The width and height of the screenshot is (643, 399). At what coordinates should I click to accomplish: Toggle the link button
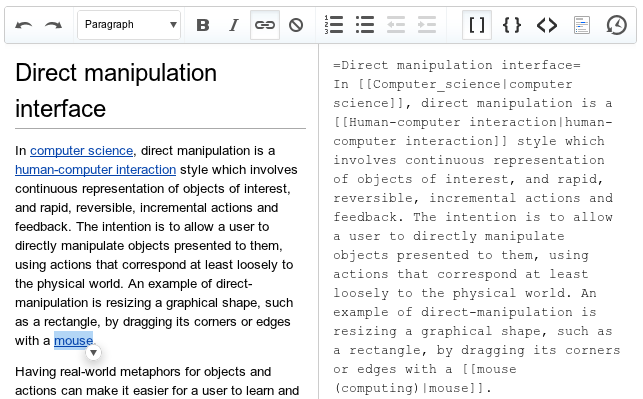tap(265, 25)
